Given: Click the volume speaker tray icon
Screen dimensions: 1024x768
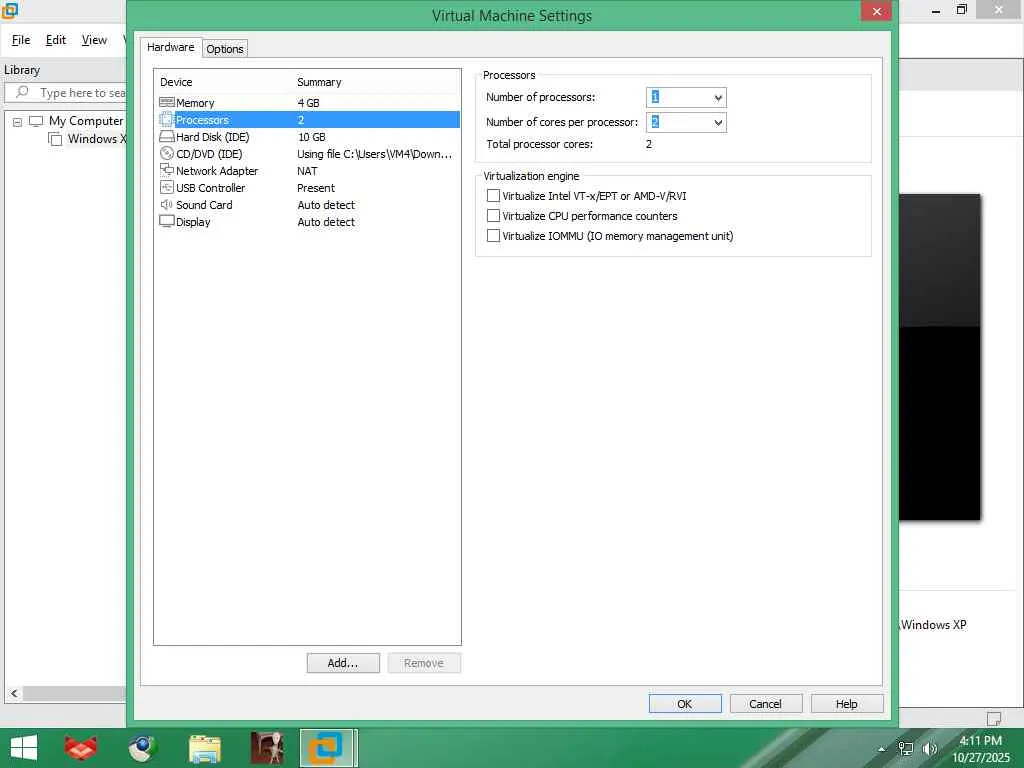Looking at the screenshot, I should pyautogui.click(x=930, y=749).
